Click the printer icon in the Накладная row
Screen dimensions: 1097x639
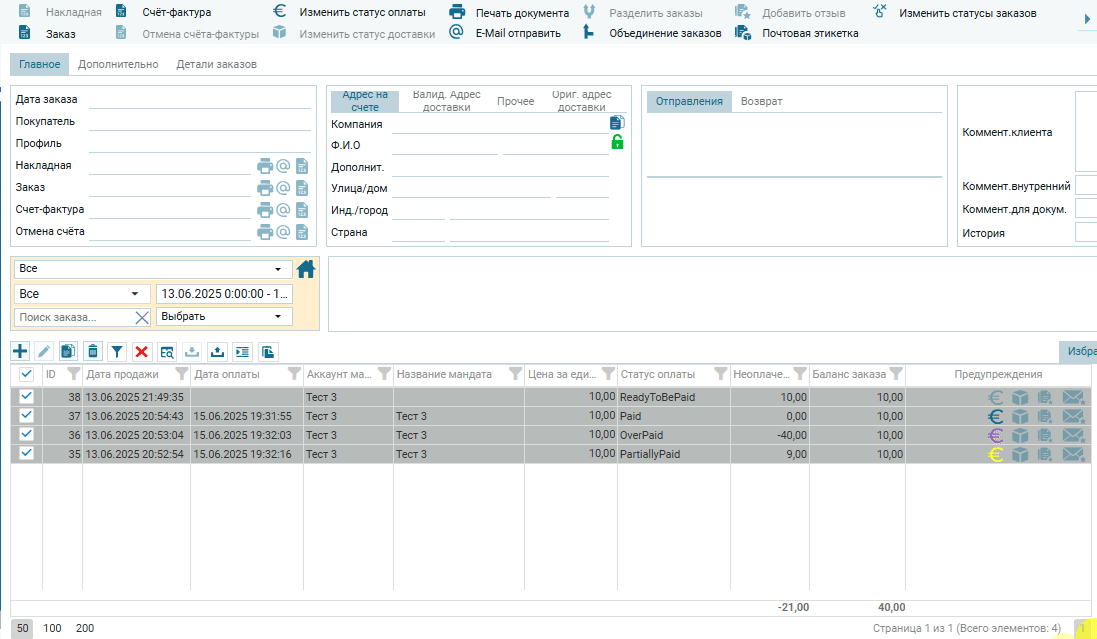[x=265, y=166]
